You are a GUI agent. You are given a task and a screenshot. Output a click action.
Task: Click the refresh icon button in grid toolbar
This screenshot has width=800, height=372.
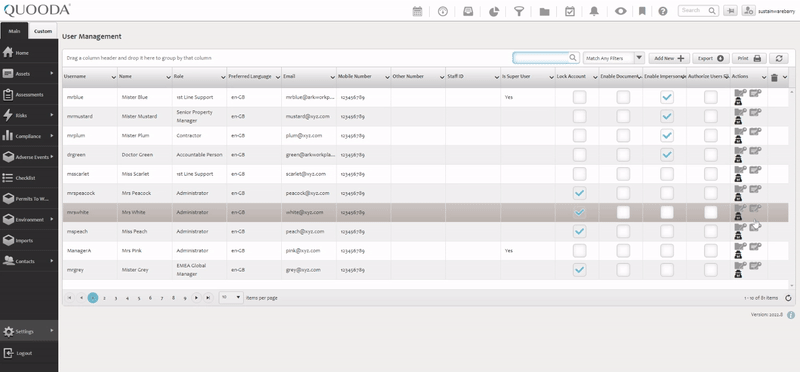click(x=779, y=58)
